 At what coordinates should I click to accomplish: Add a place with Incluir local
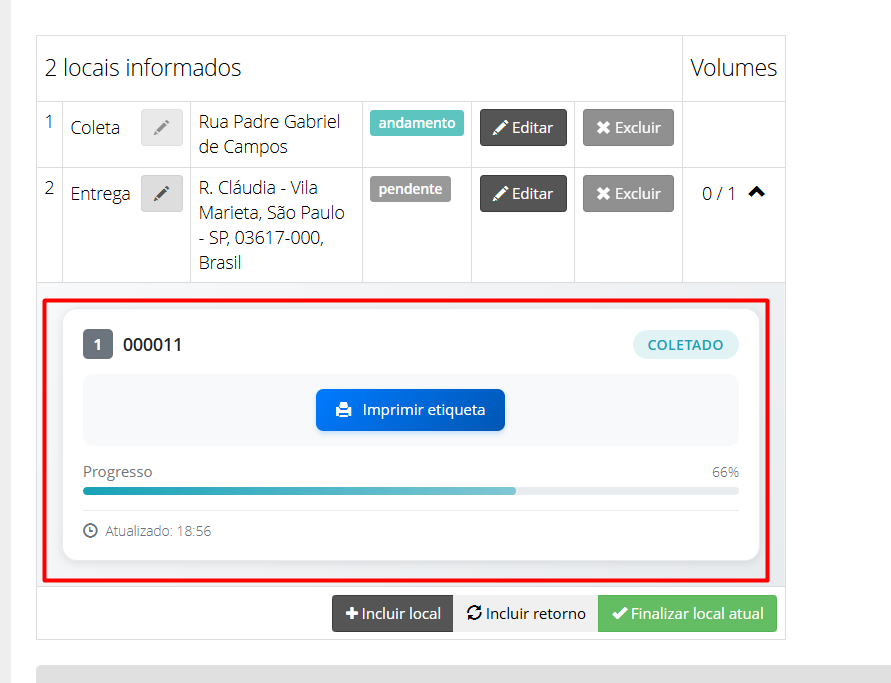pyautogui.click(x=393, y=613)
